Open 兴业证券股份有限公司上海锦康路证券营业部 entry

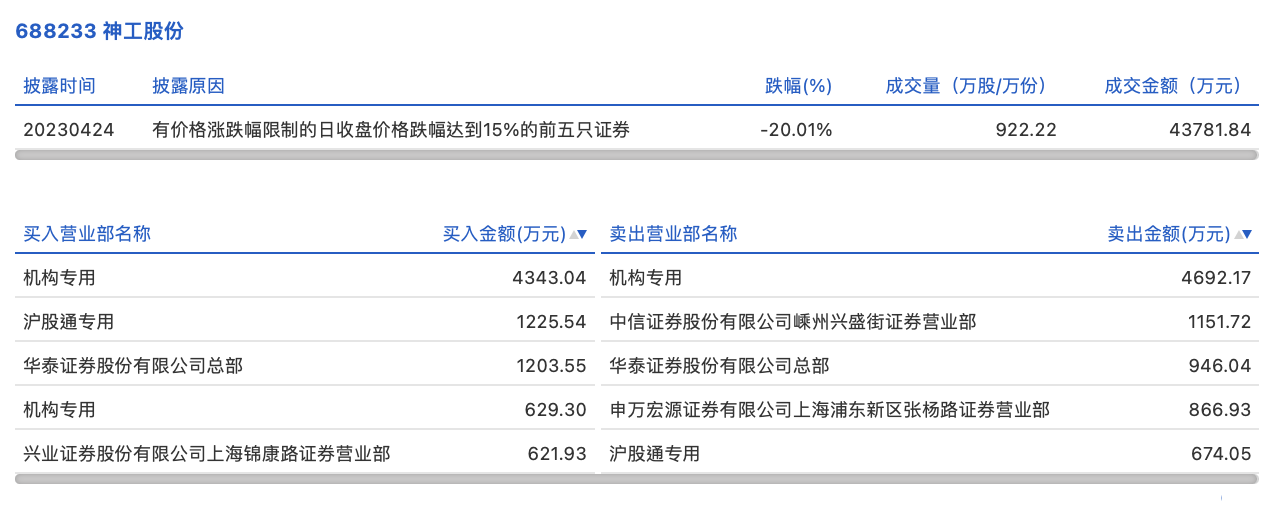tap(206, 454)
